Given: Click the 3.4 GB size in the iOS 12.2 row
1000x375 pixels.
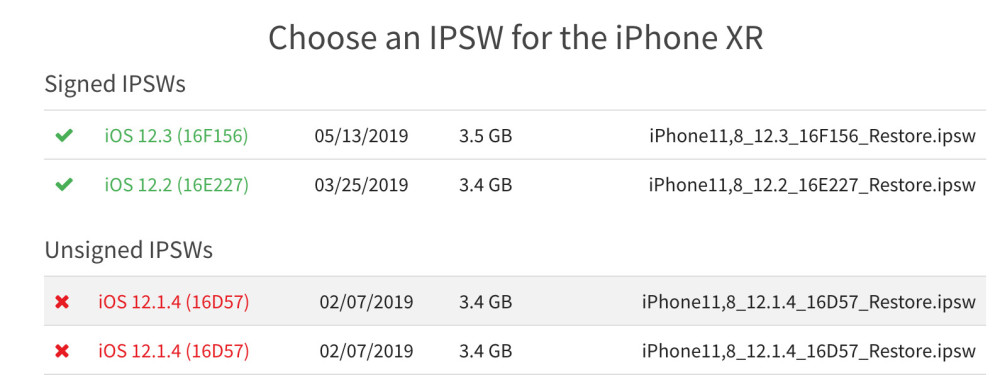Looking at the screenshot, I should pyautogui.click(x=485, y=185).
